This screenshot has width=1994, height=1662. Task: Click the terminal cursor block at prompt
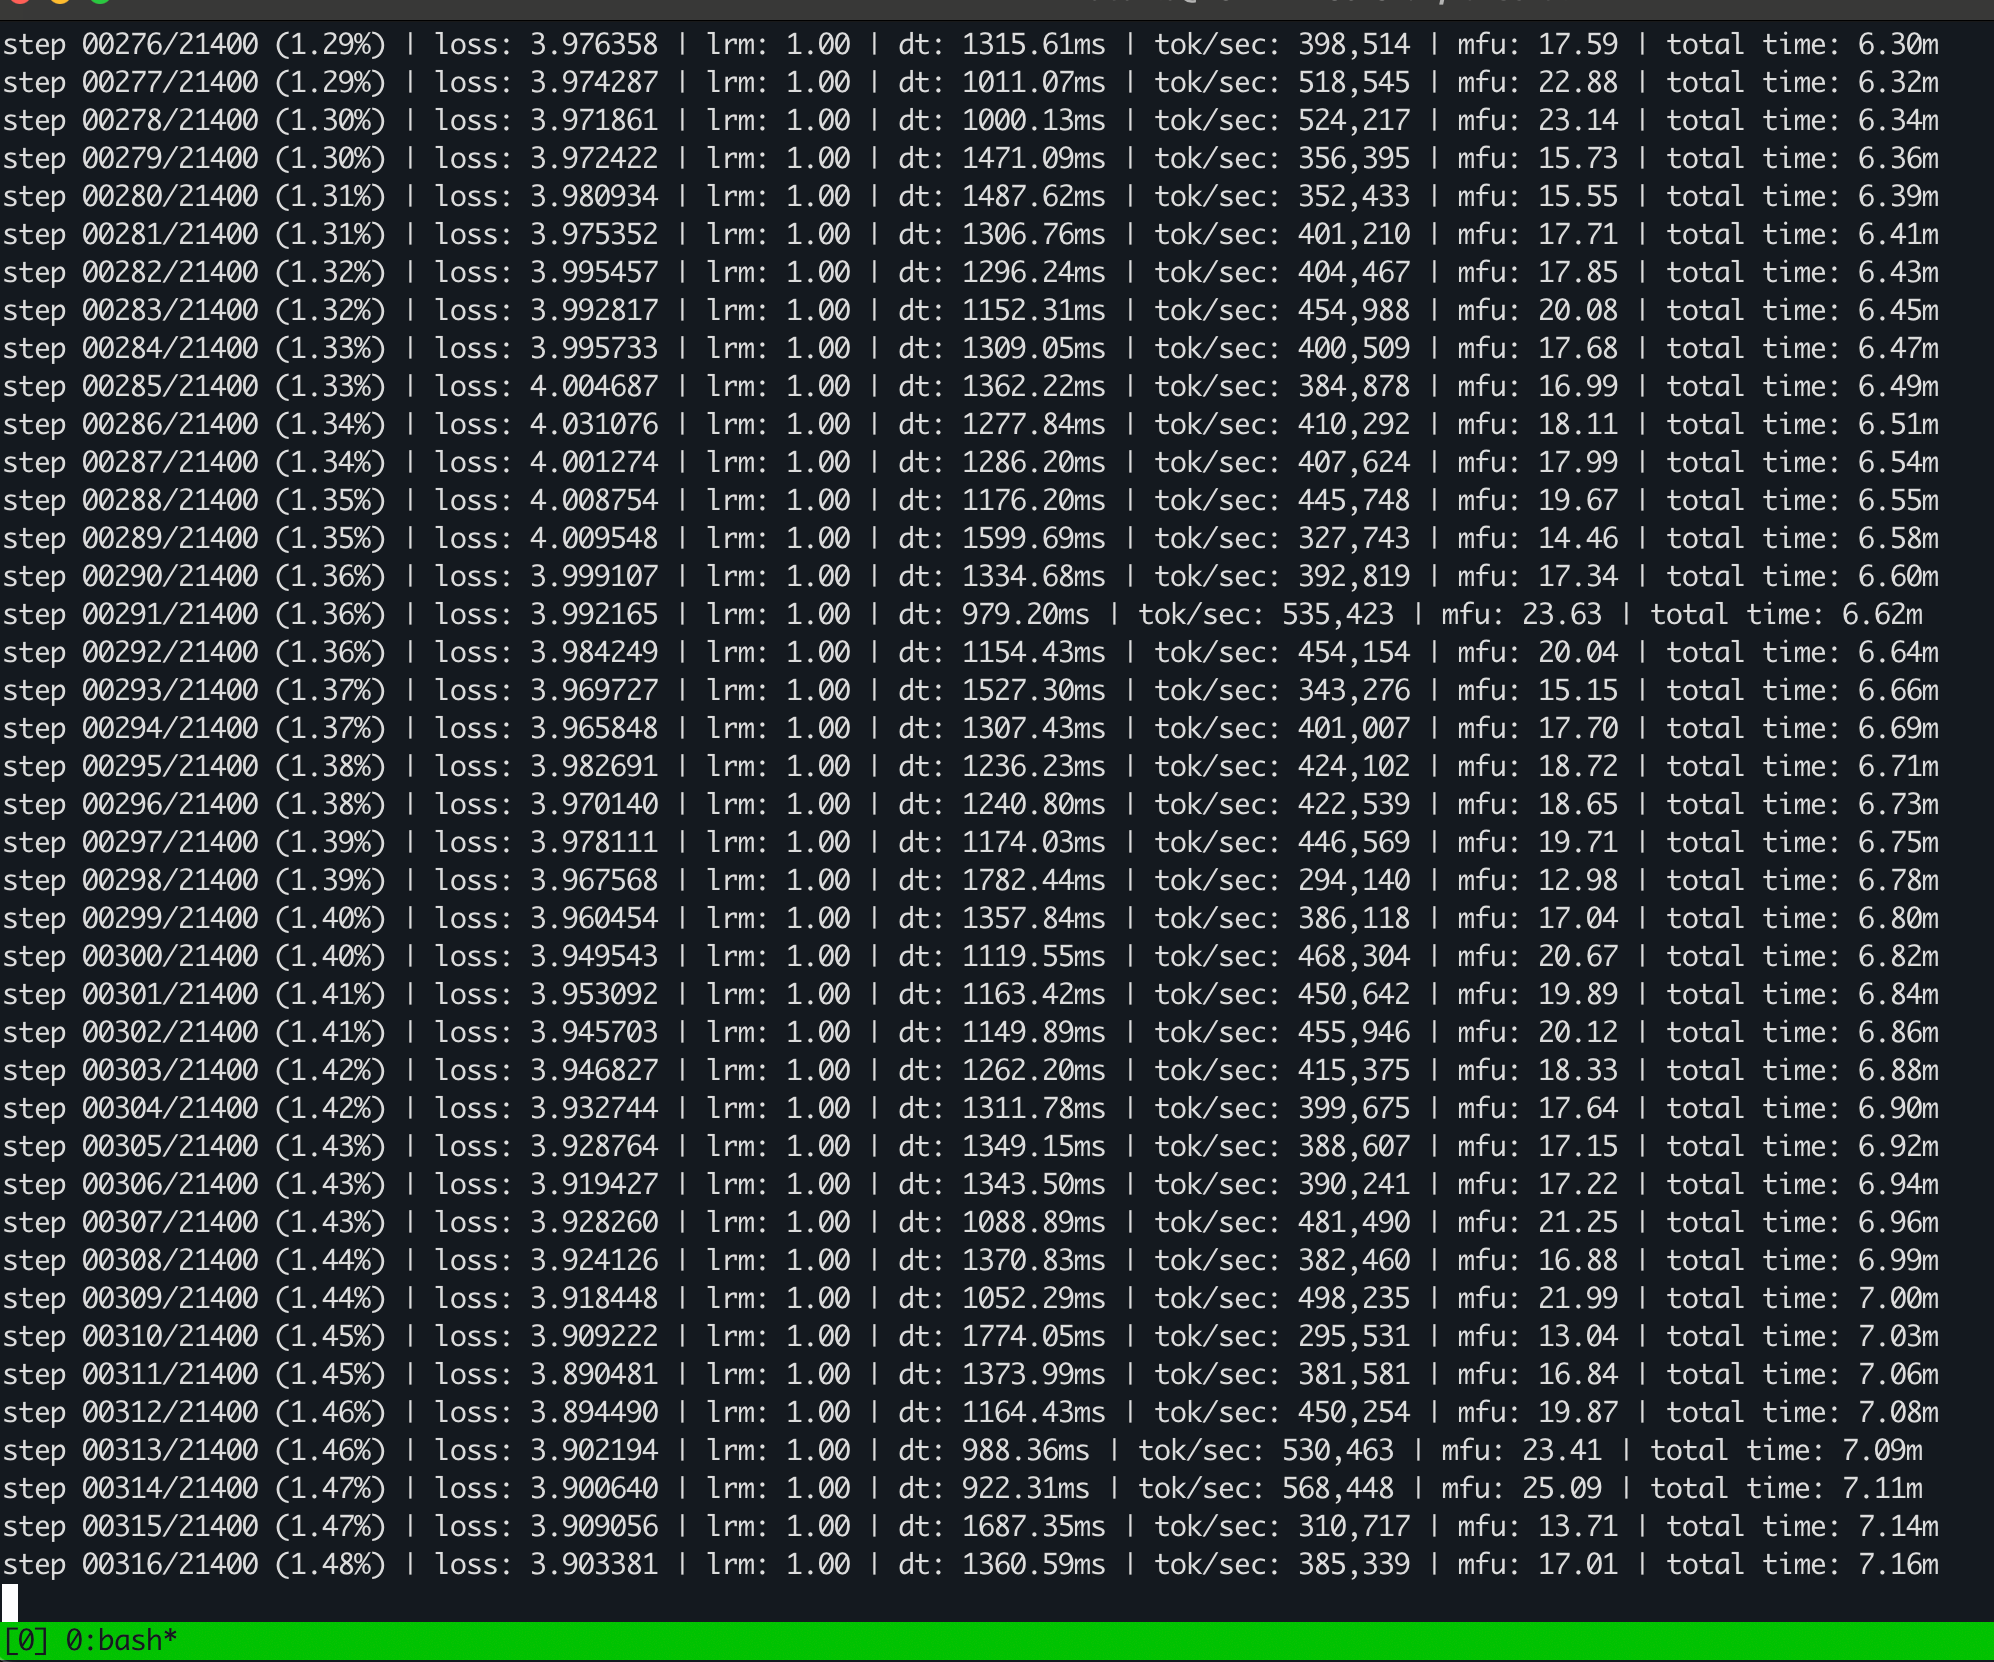click(10, 1602)
